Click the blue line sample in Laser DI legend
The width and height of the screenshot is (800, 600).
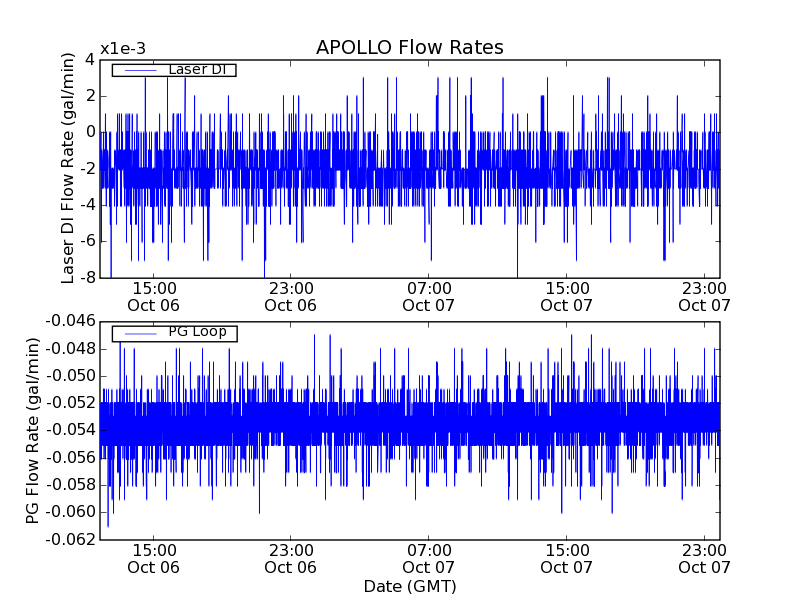(140, 70)
